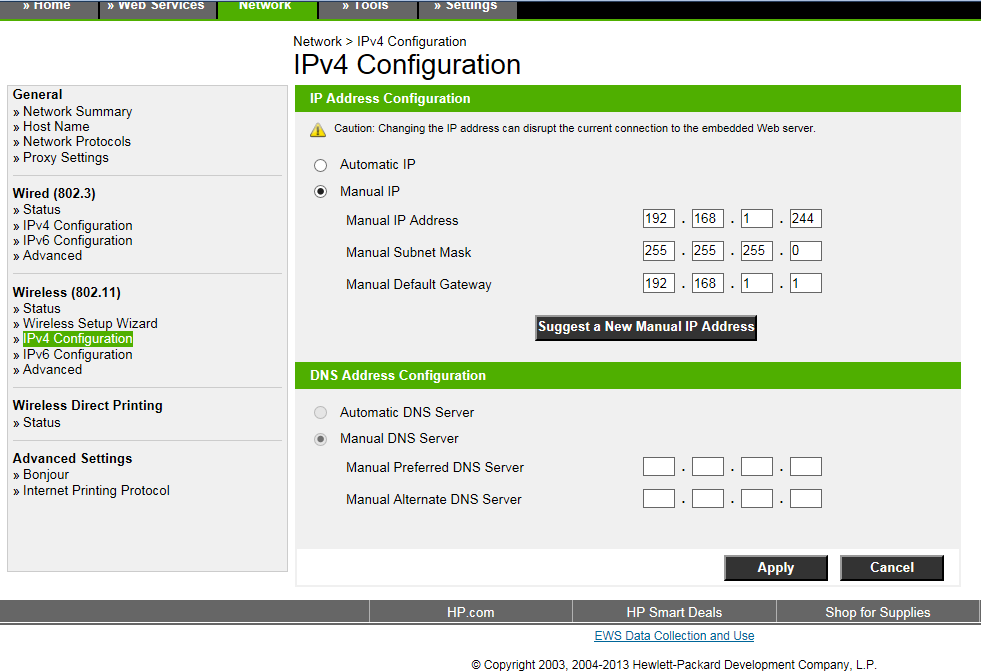
Task: Click the Cancel button
Action: tap(891, 567)
